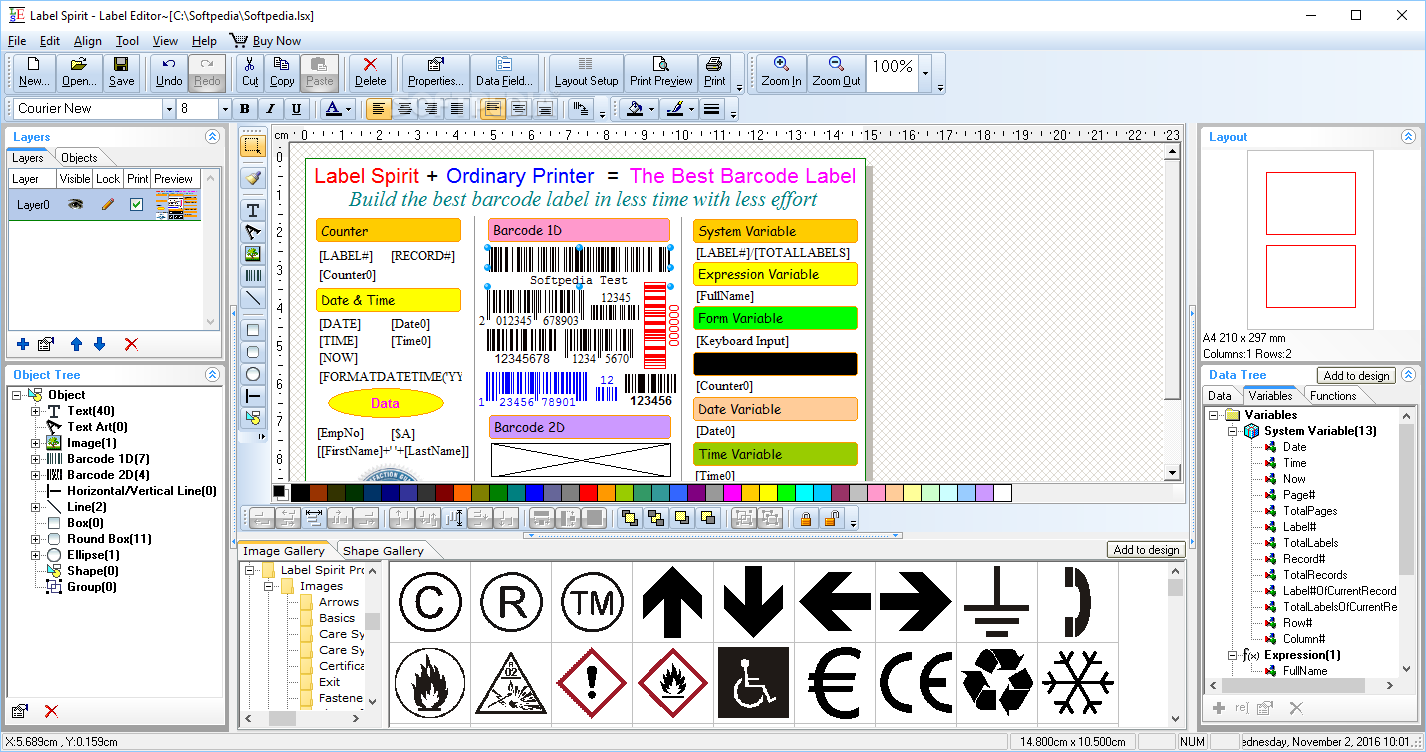Click the lock objects padlock icon

[x=804, y=518]
